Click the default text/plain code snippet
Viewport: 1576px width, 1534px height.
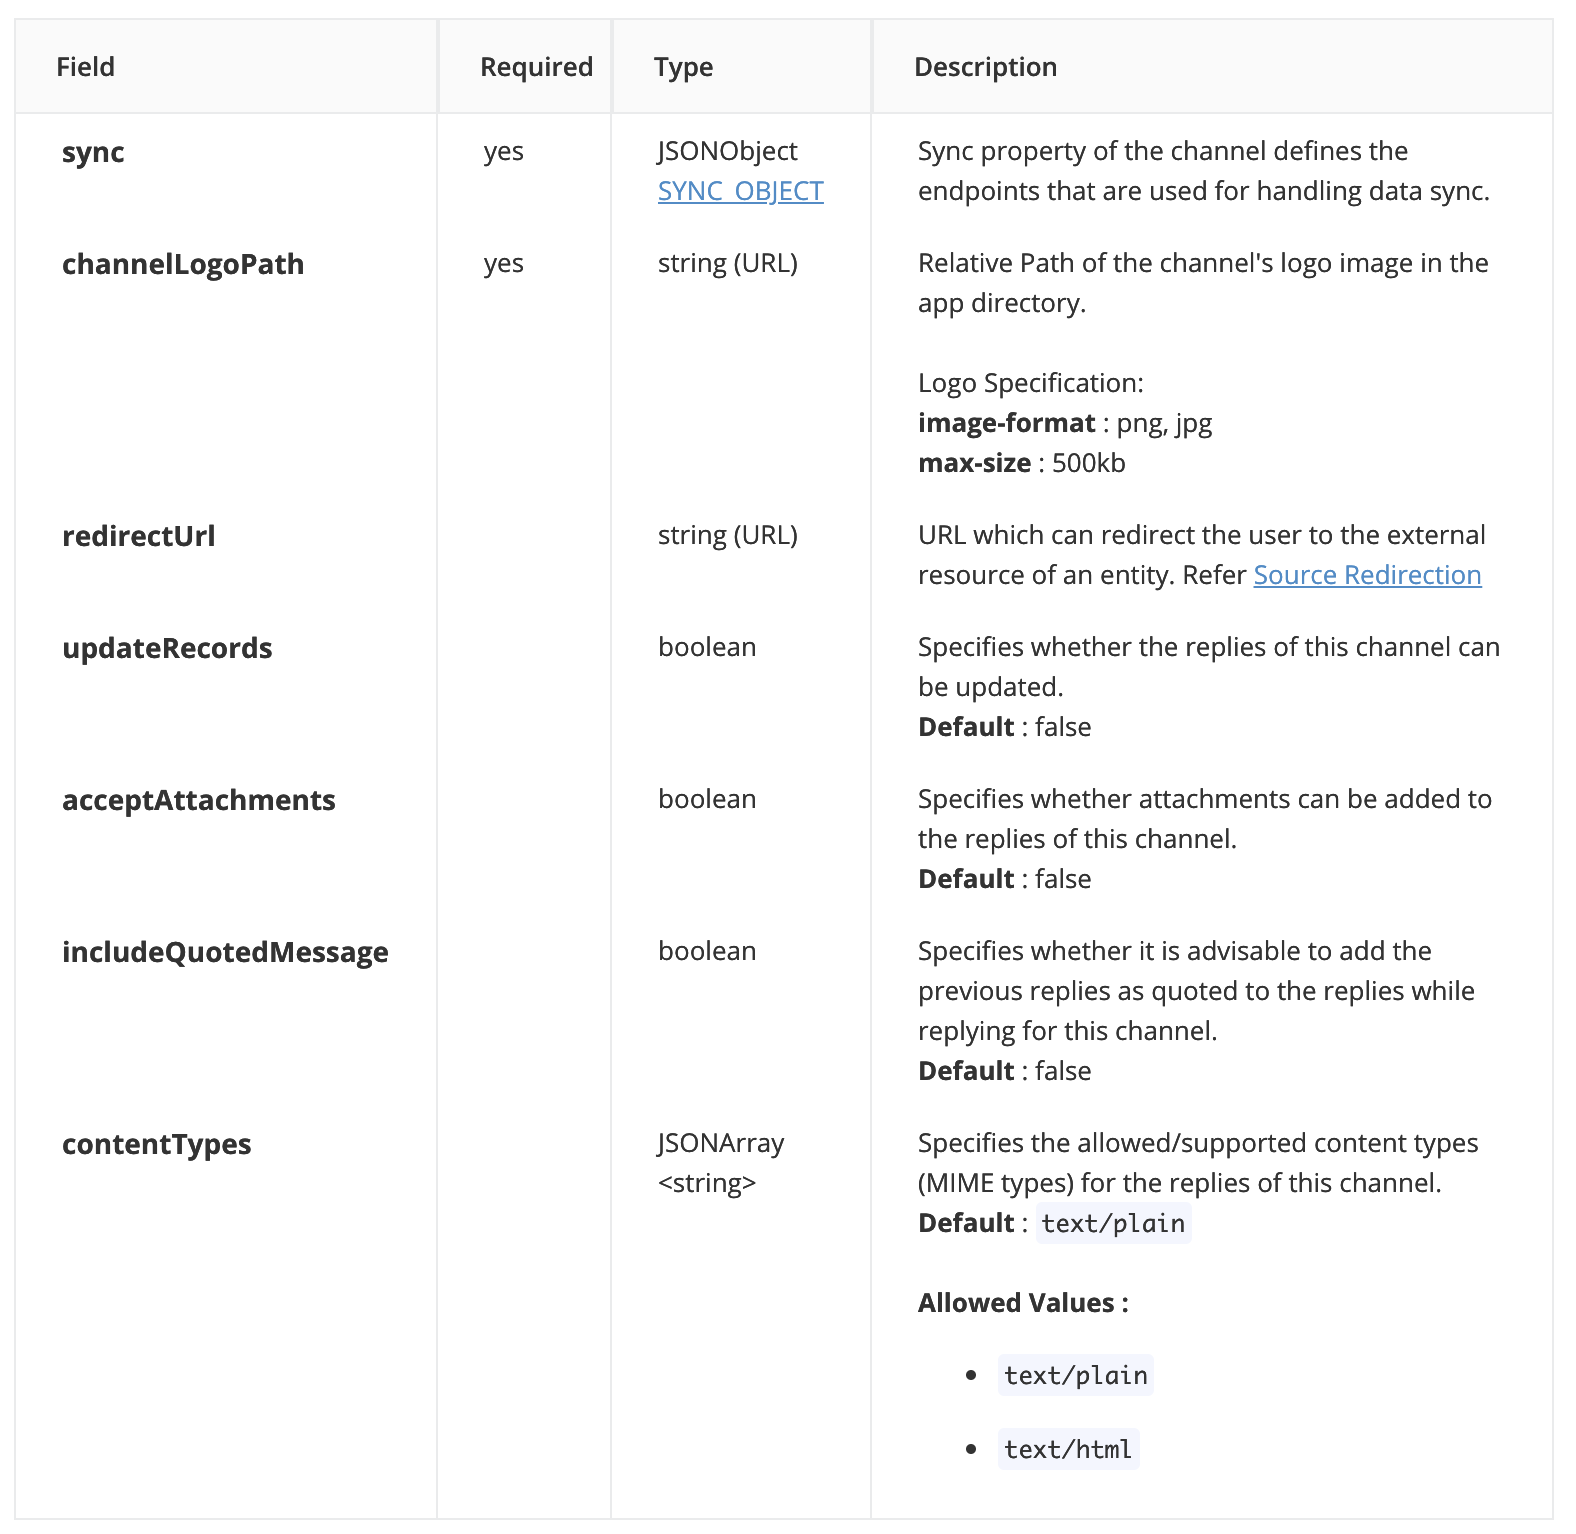[x=1113, y=1223]
